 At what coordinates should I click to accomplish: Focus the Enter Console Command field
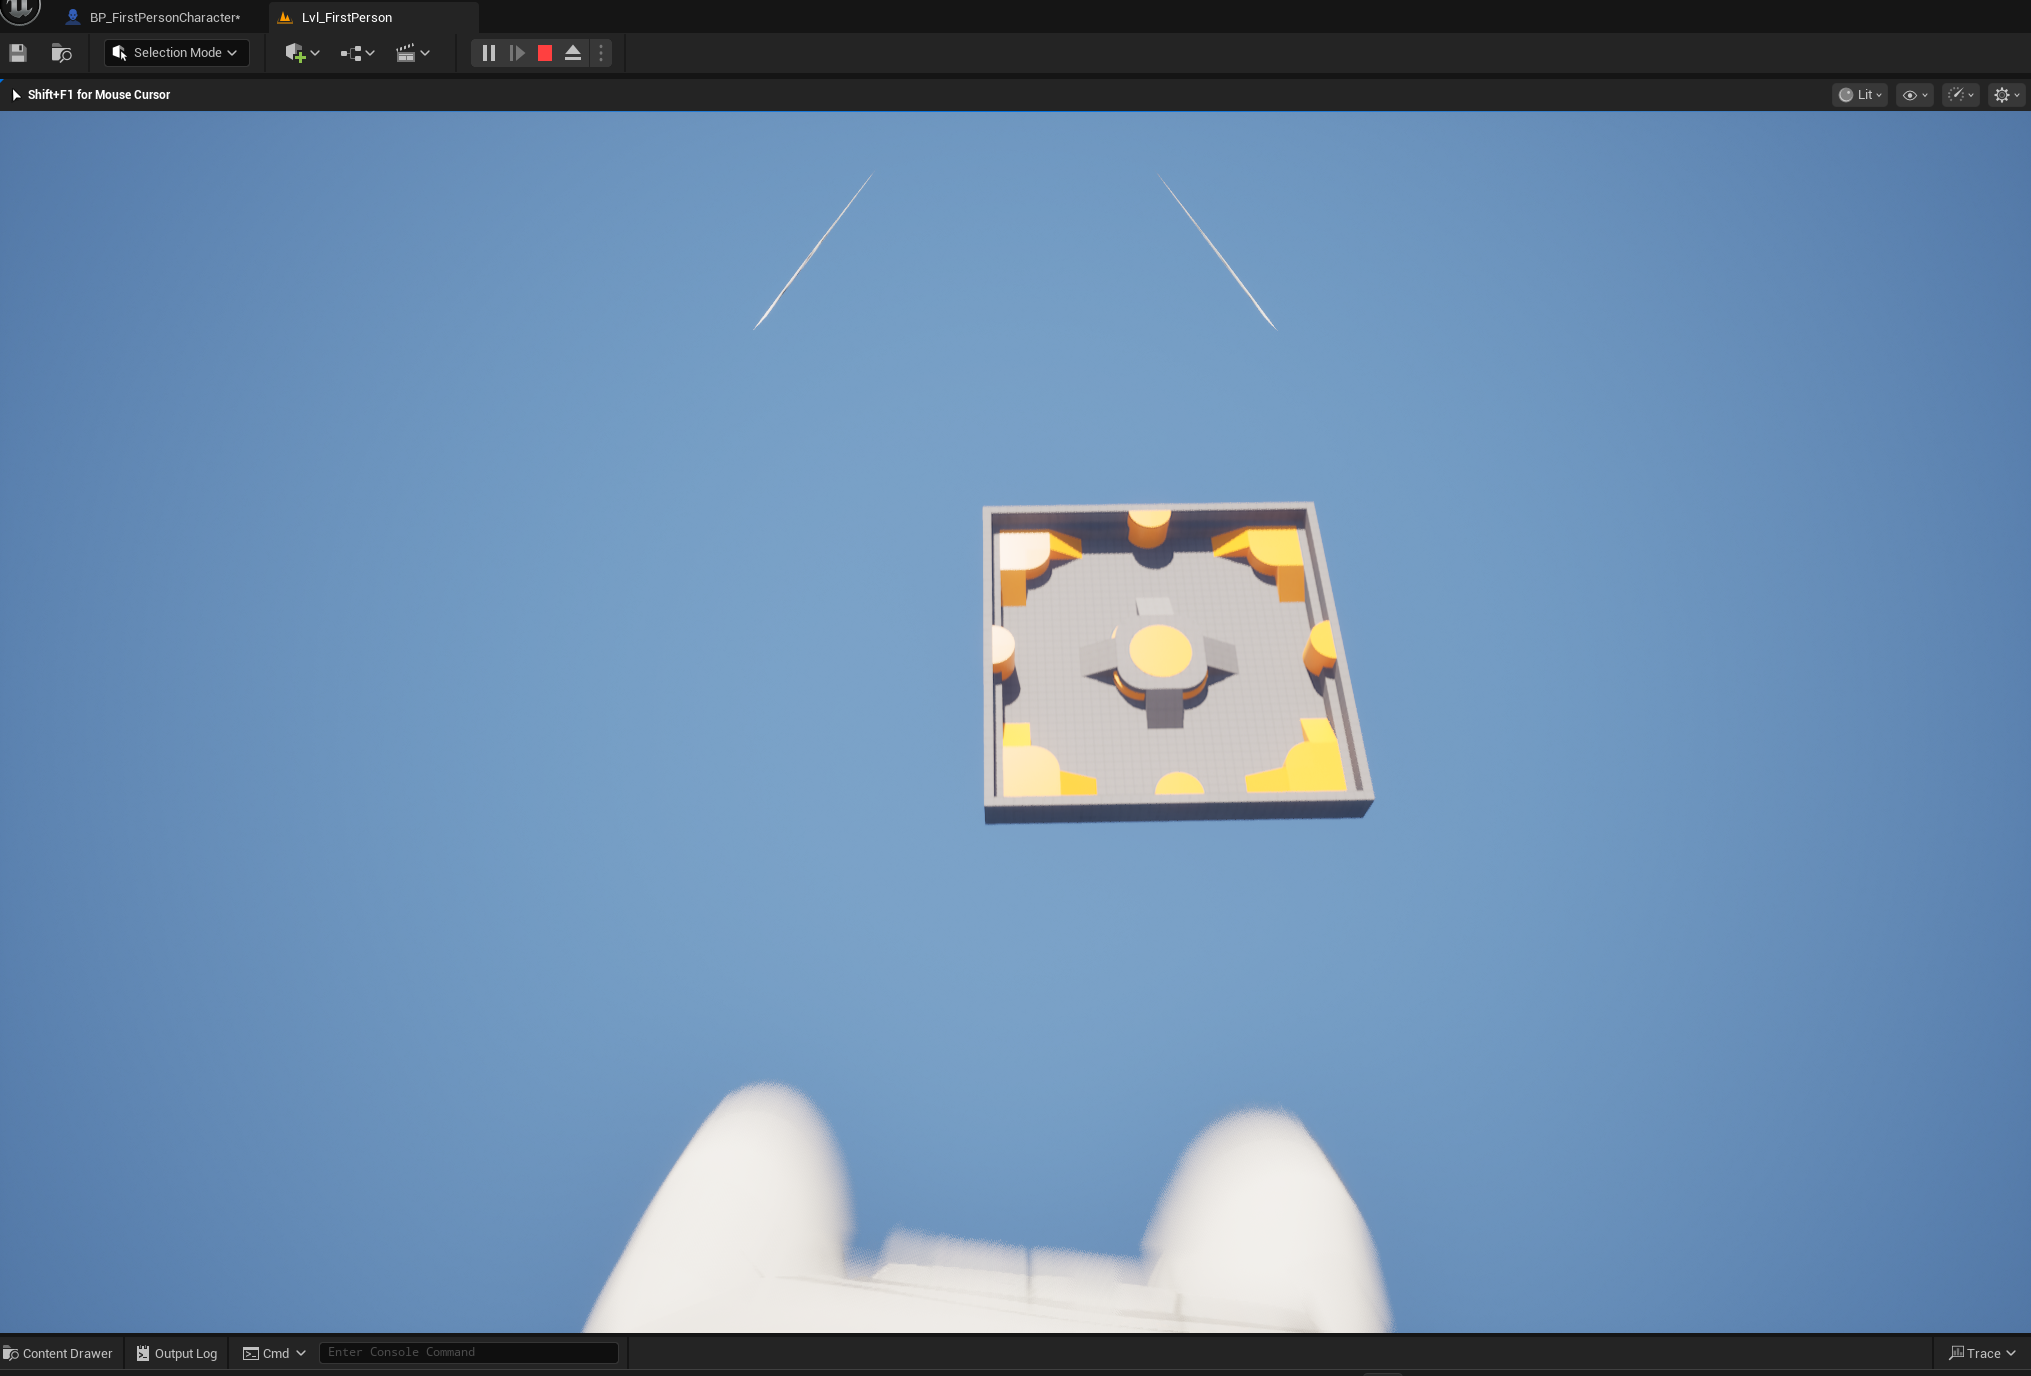coord(468,1352)
